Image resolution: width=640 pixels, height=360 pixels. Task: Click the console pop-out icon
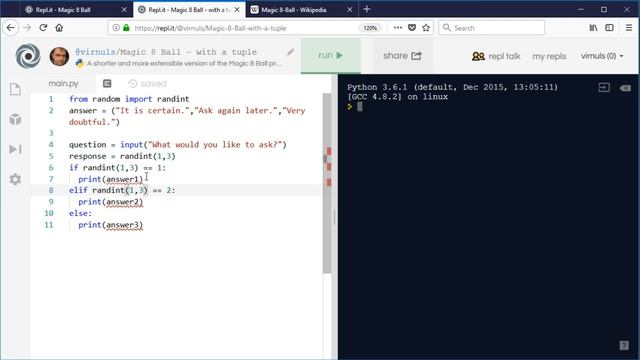[x=604, y=87]
